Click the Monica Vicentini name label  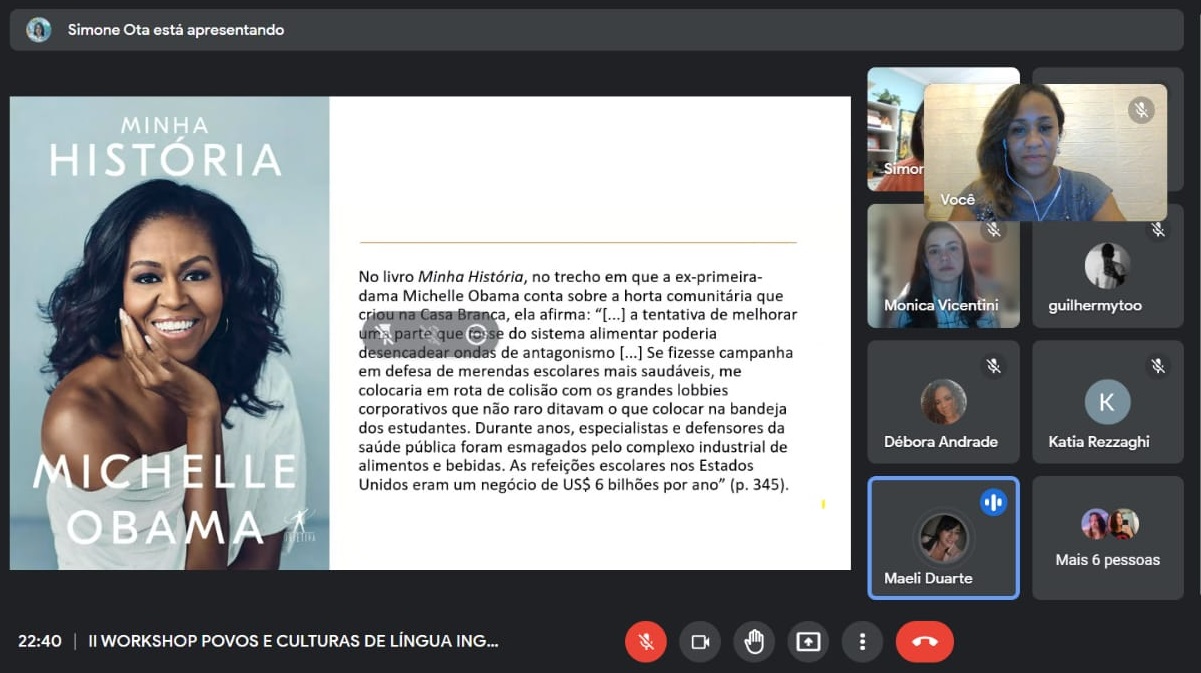[x=941, y=305]
